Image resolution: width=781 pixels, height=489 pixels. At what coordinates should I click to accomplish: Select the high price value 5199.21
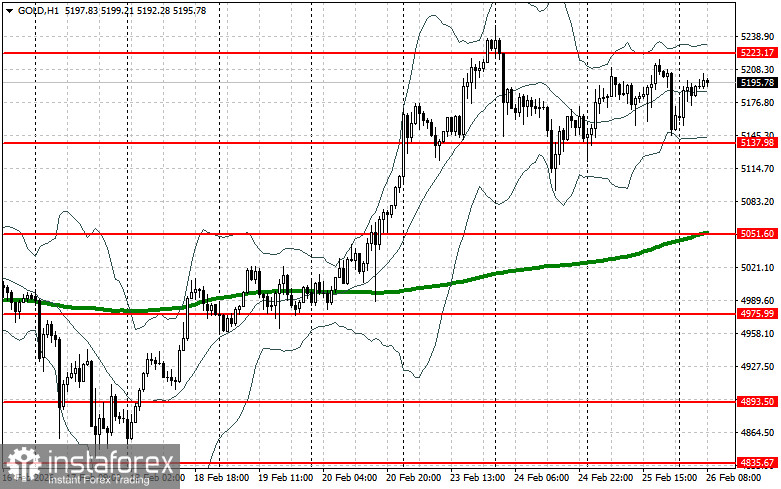(x=117, y=10)
